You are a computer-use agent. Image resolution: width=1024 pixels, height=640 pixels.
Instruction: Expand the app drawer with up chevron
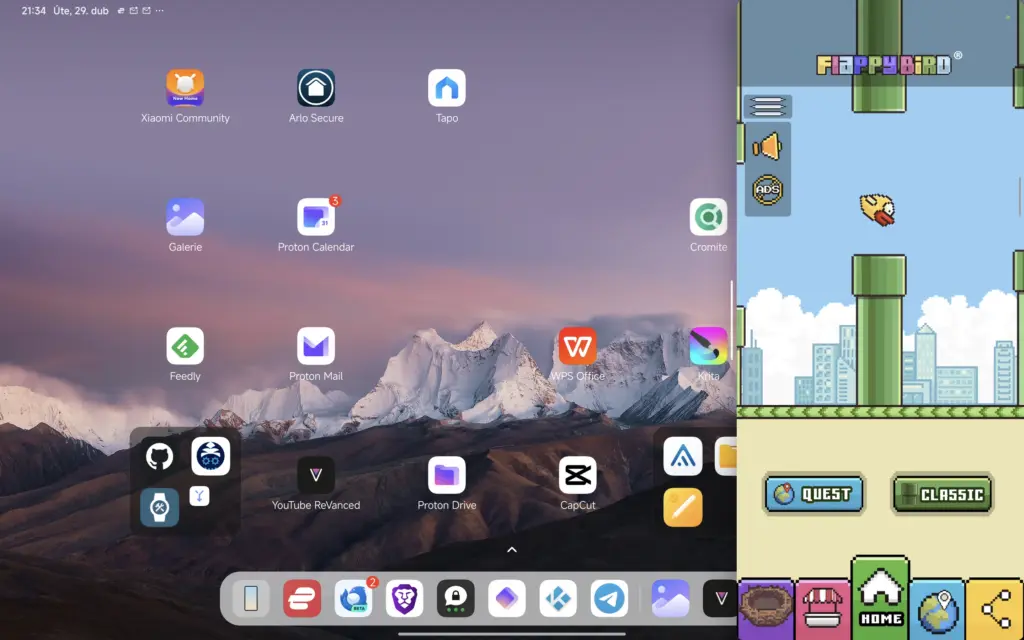click(512, 550)
